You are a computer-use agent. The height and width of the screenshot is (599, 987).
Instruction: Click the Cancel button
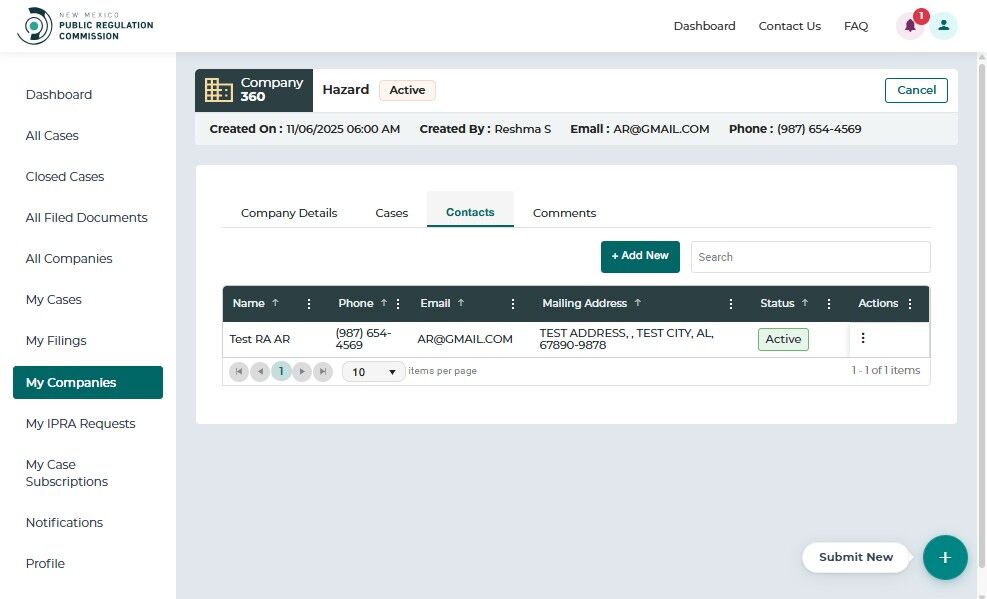(916, 90)
